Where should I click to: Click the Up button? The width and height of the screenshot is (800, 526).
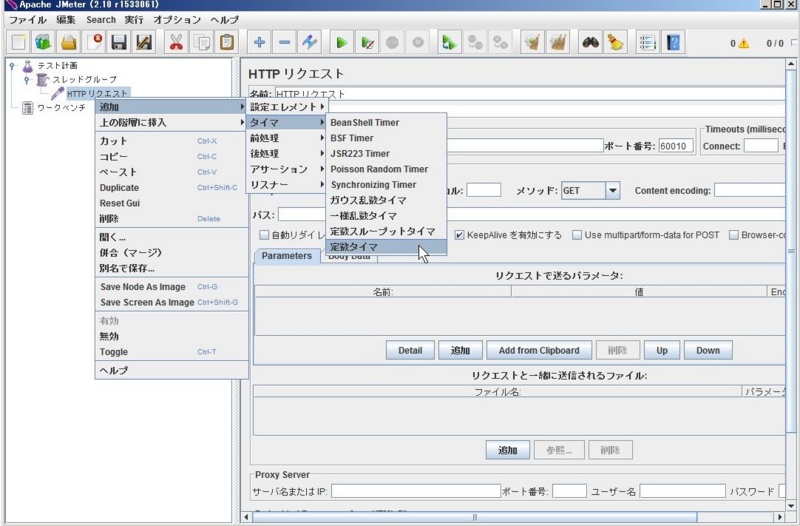coord(662,350)
